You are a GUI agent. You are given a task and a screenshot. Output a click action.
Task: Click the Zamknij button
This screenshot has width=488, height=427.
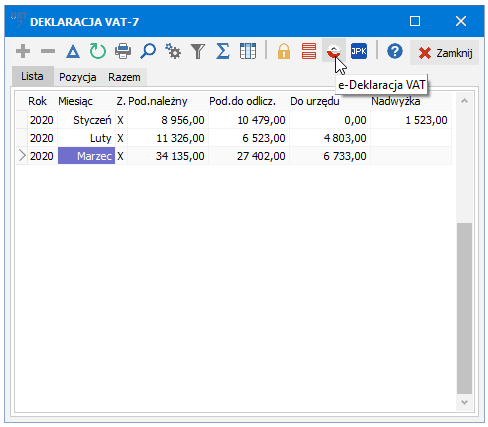(445, 52)
